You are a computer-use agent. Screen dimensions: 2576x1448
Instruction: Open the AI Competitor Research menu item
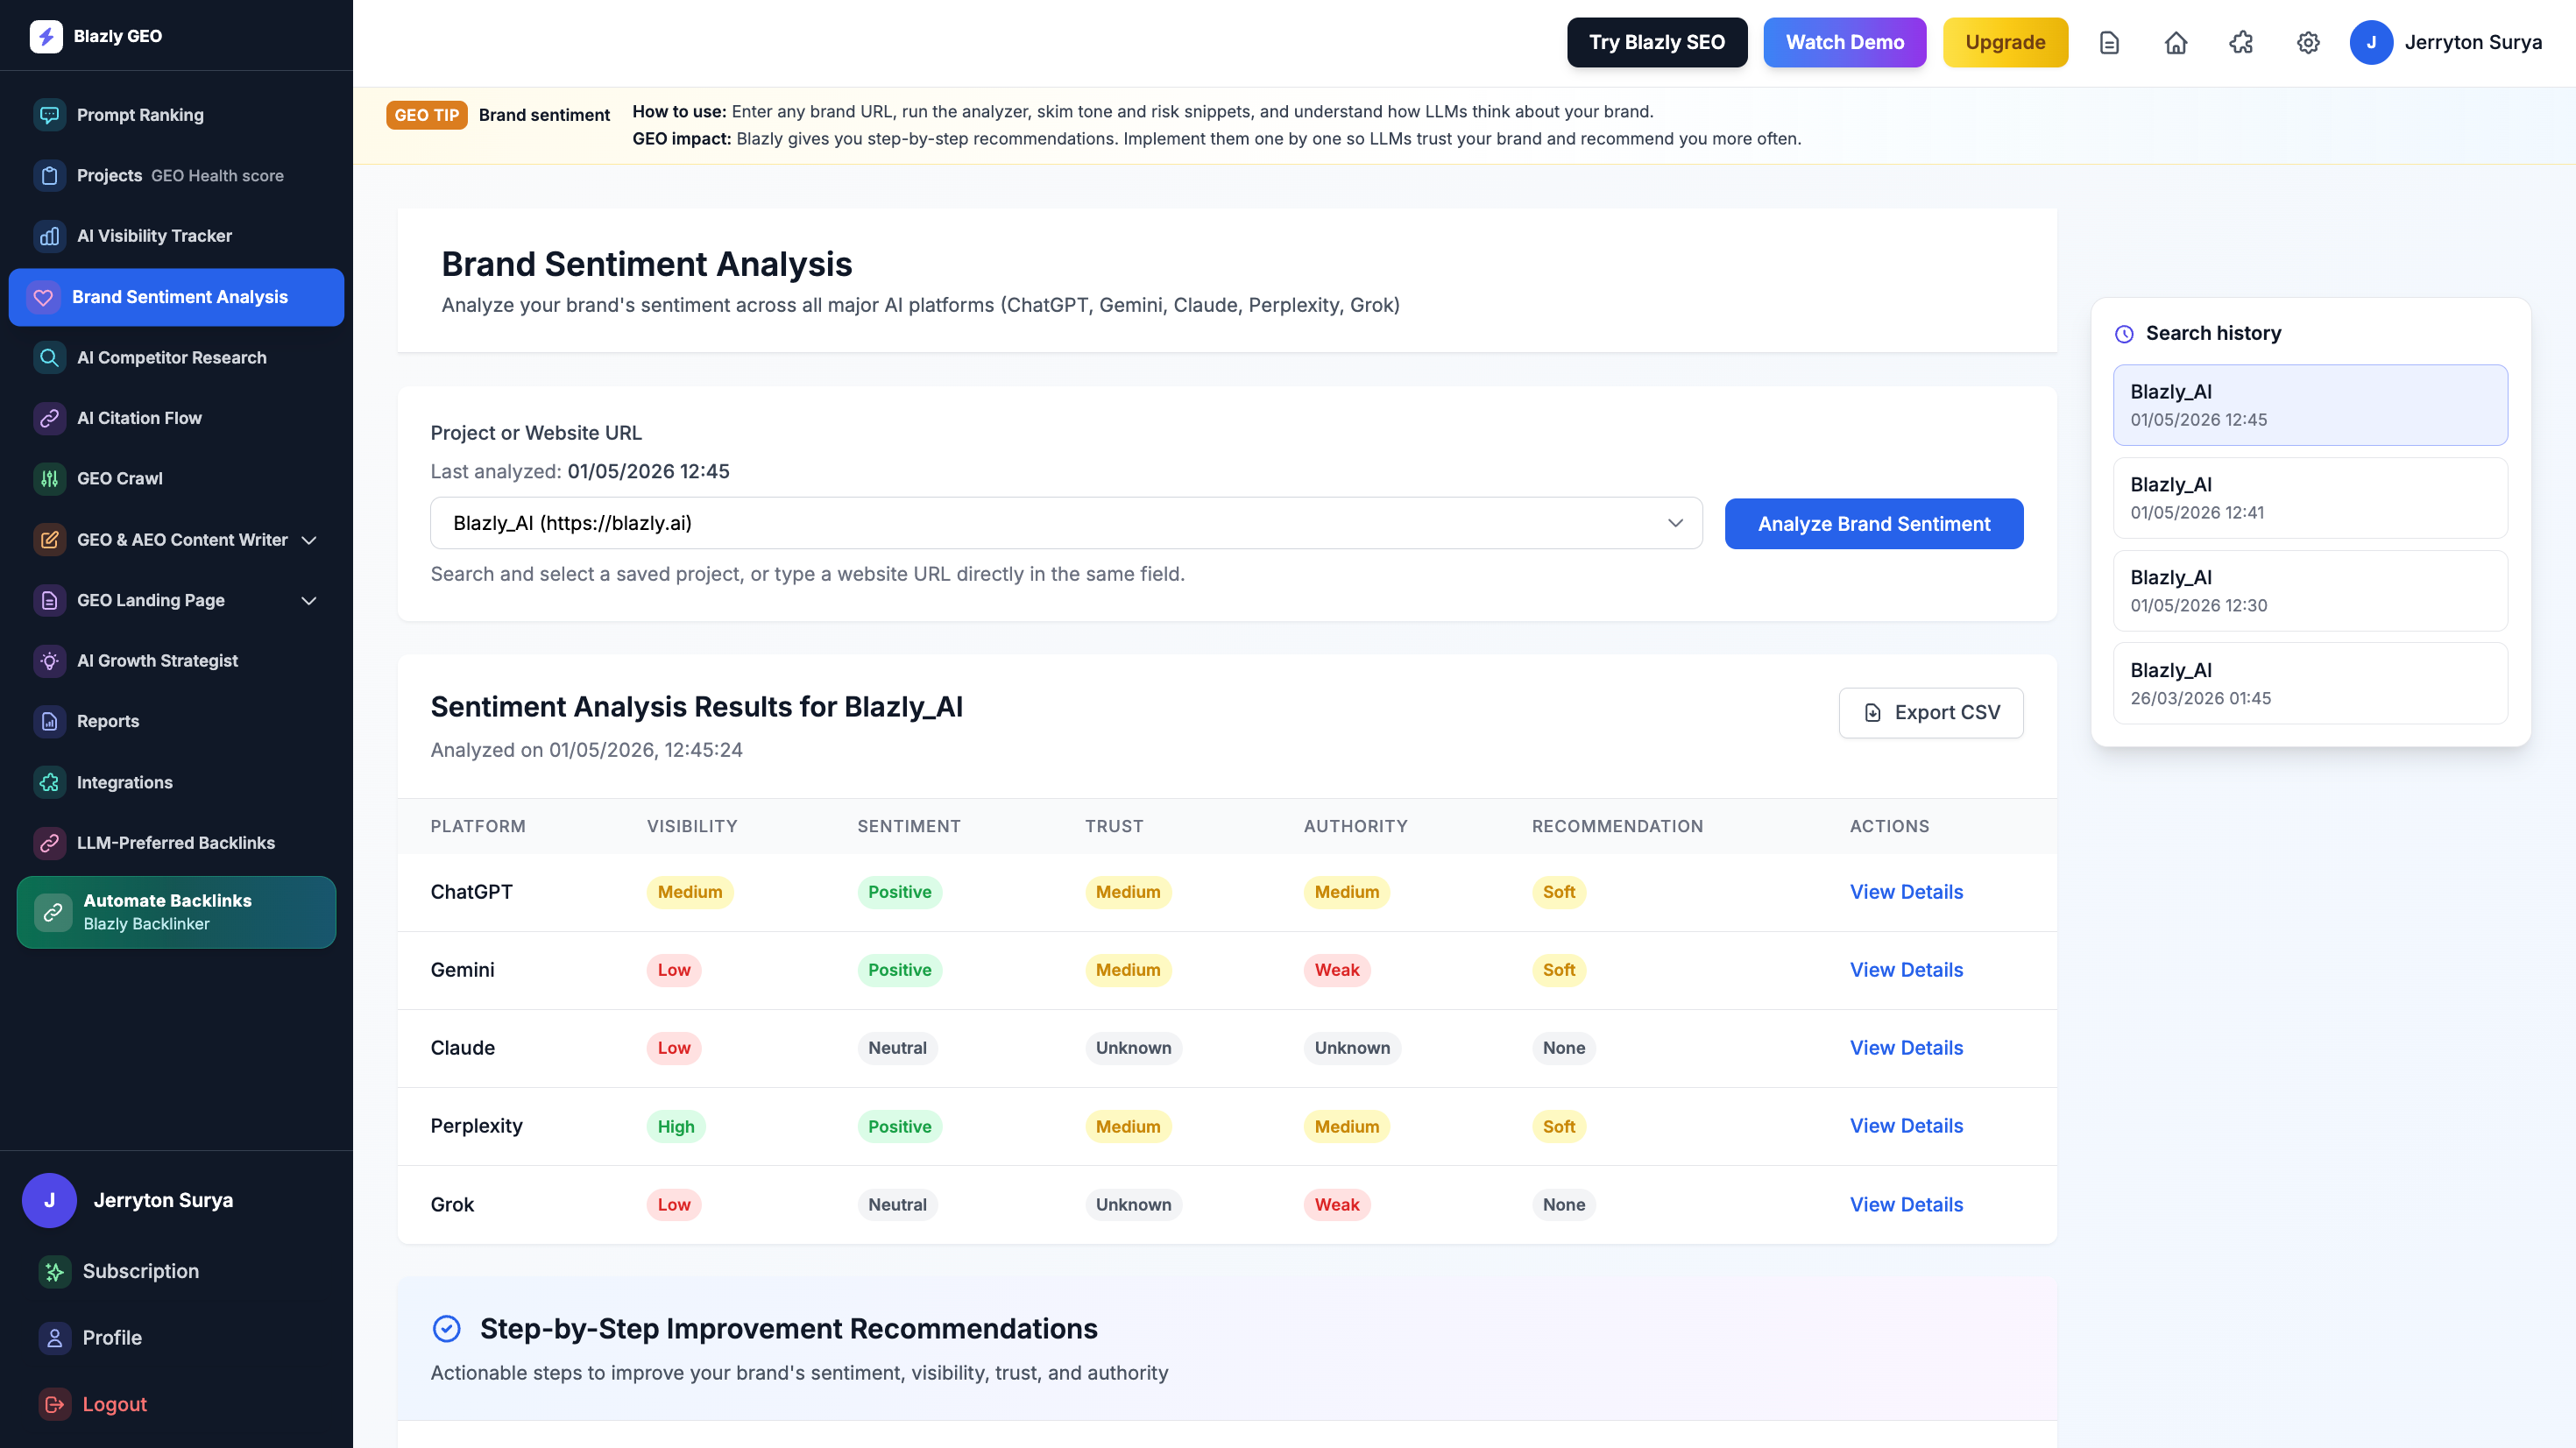pyautogui.click(x=176, y=357)
